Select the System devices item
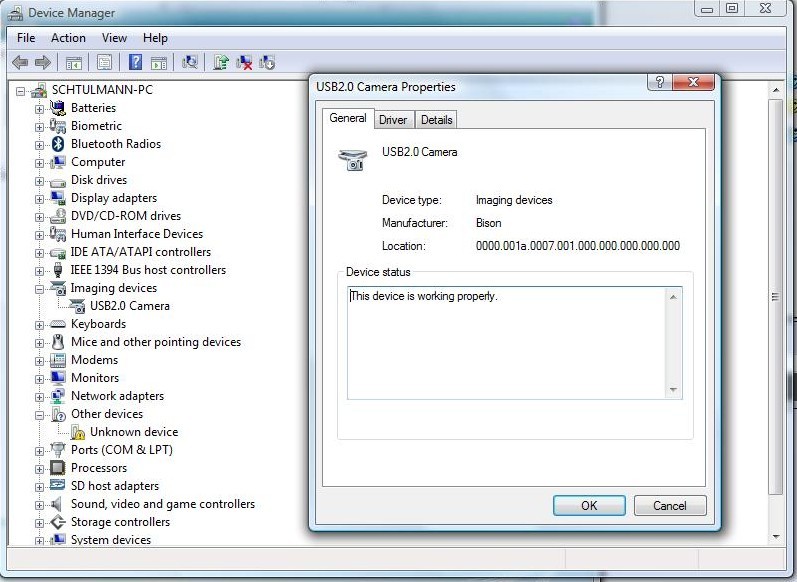This screenshot has height=582, width=797. [x=111, y=540]
